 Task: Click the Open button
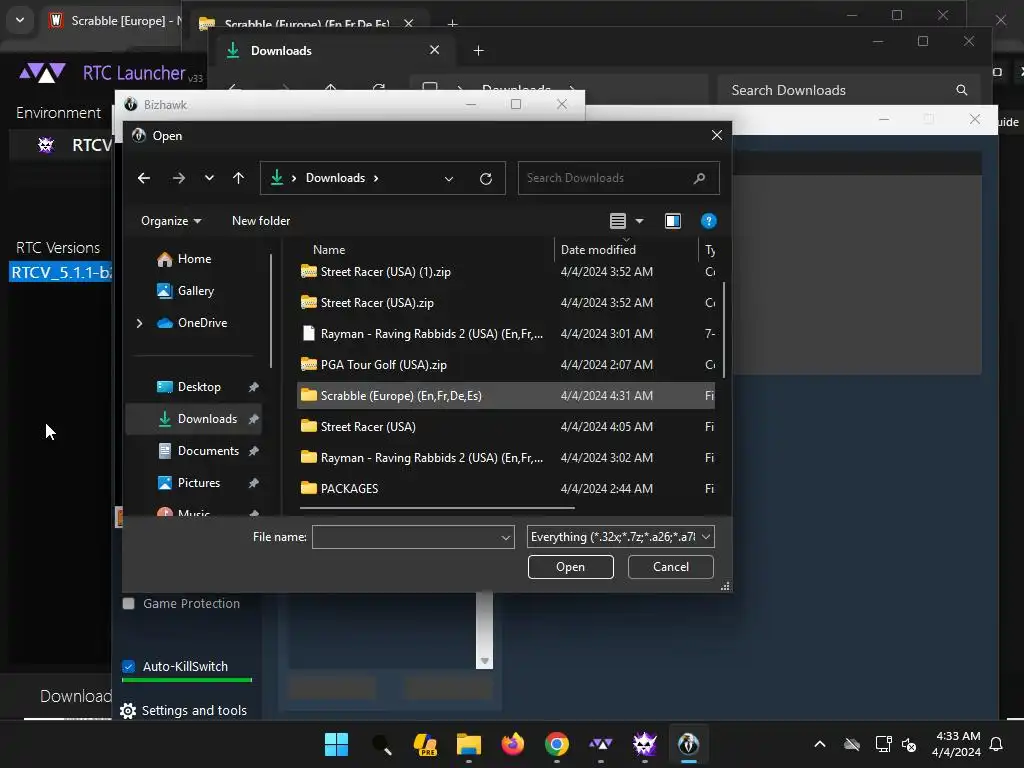point(571,567)
